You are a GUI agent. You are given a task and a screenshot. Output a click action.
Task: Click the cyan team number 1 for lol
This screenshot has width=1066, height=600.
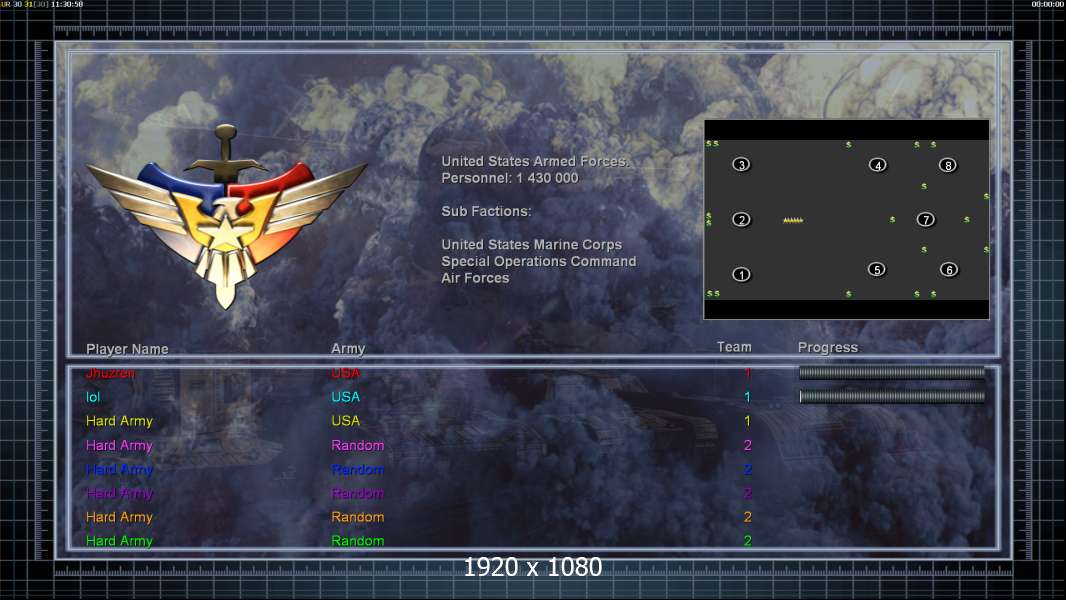(x=747, y=397)
